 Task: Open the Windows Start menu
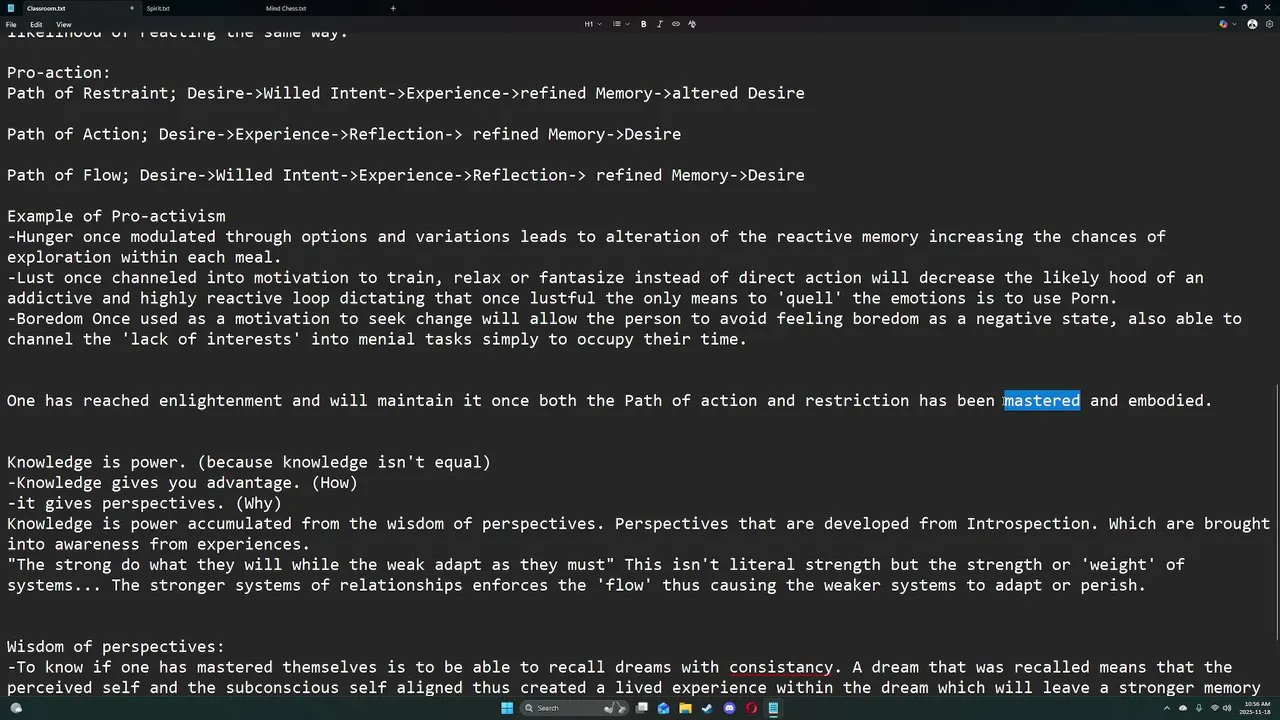pyautogui.click(x=507, y=708)
